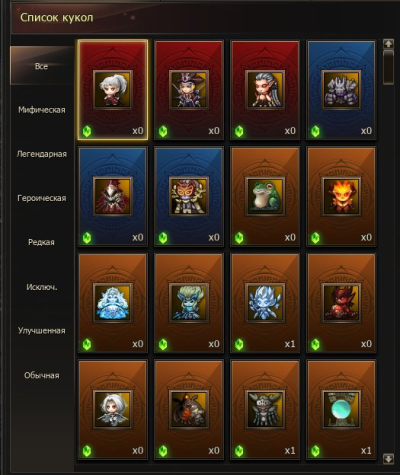
Task: Click the scroll up arrow
Action: point(389,44)
